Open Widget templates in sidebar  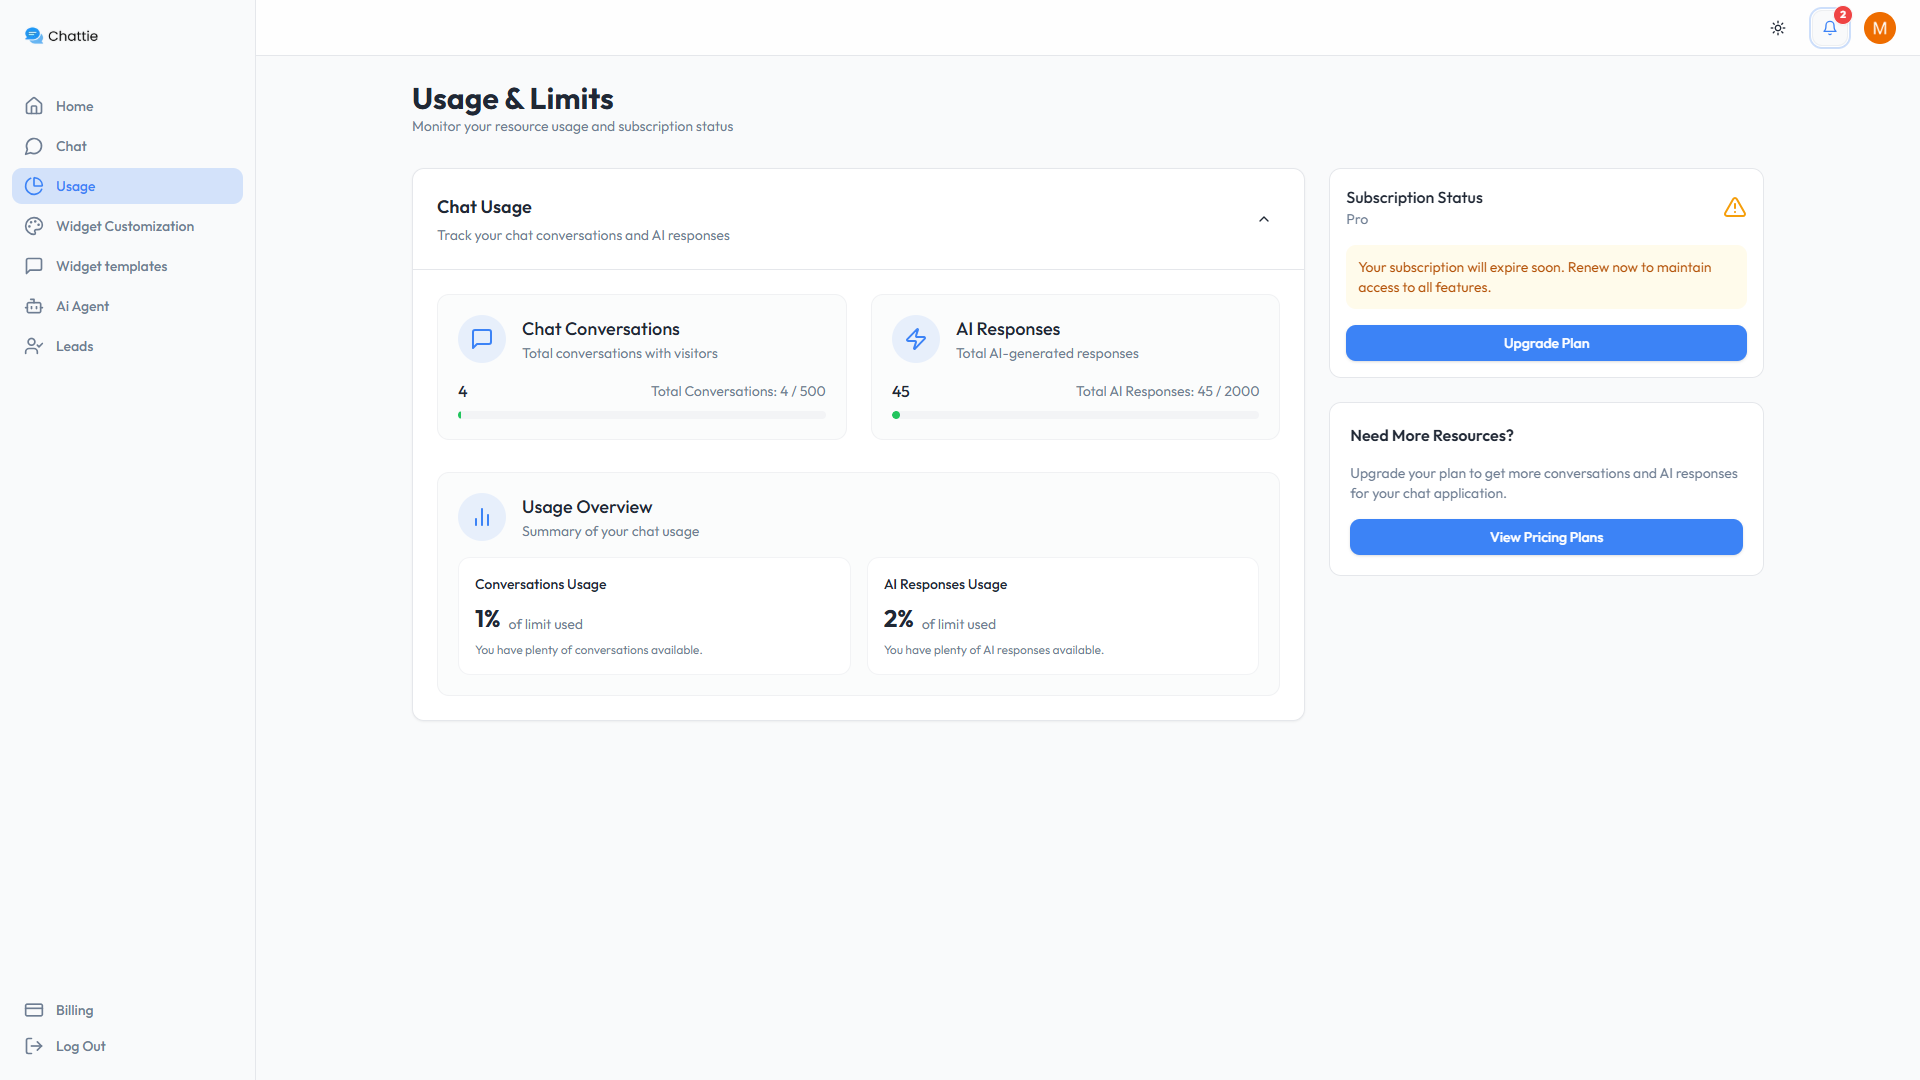[x=111, y=266]
